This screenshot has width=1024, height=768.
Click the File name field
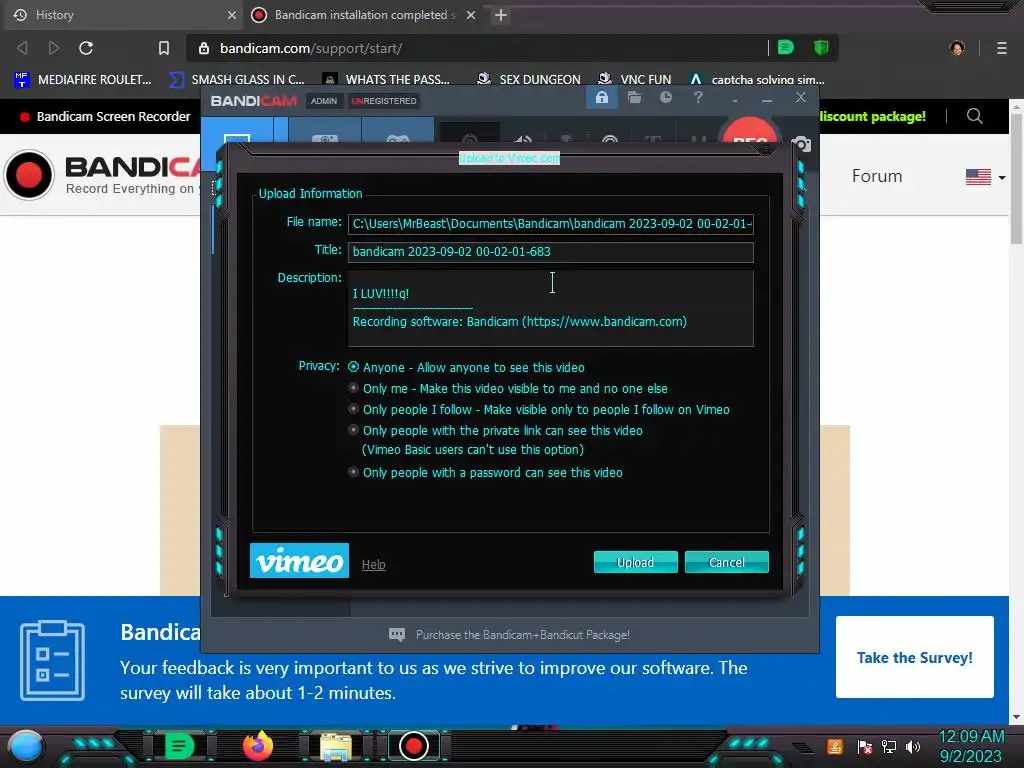pyautogui.click(x=551, y=223)
